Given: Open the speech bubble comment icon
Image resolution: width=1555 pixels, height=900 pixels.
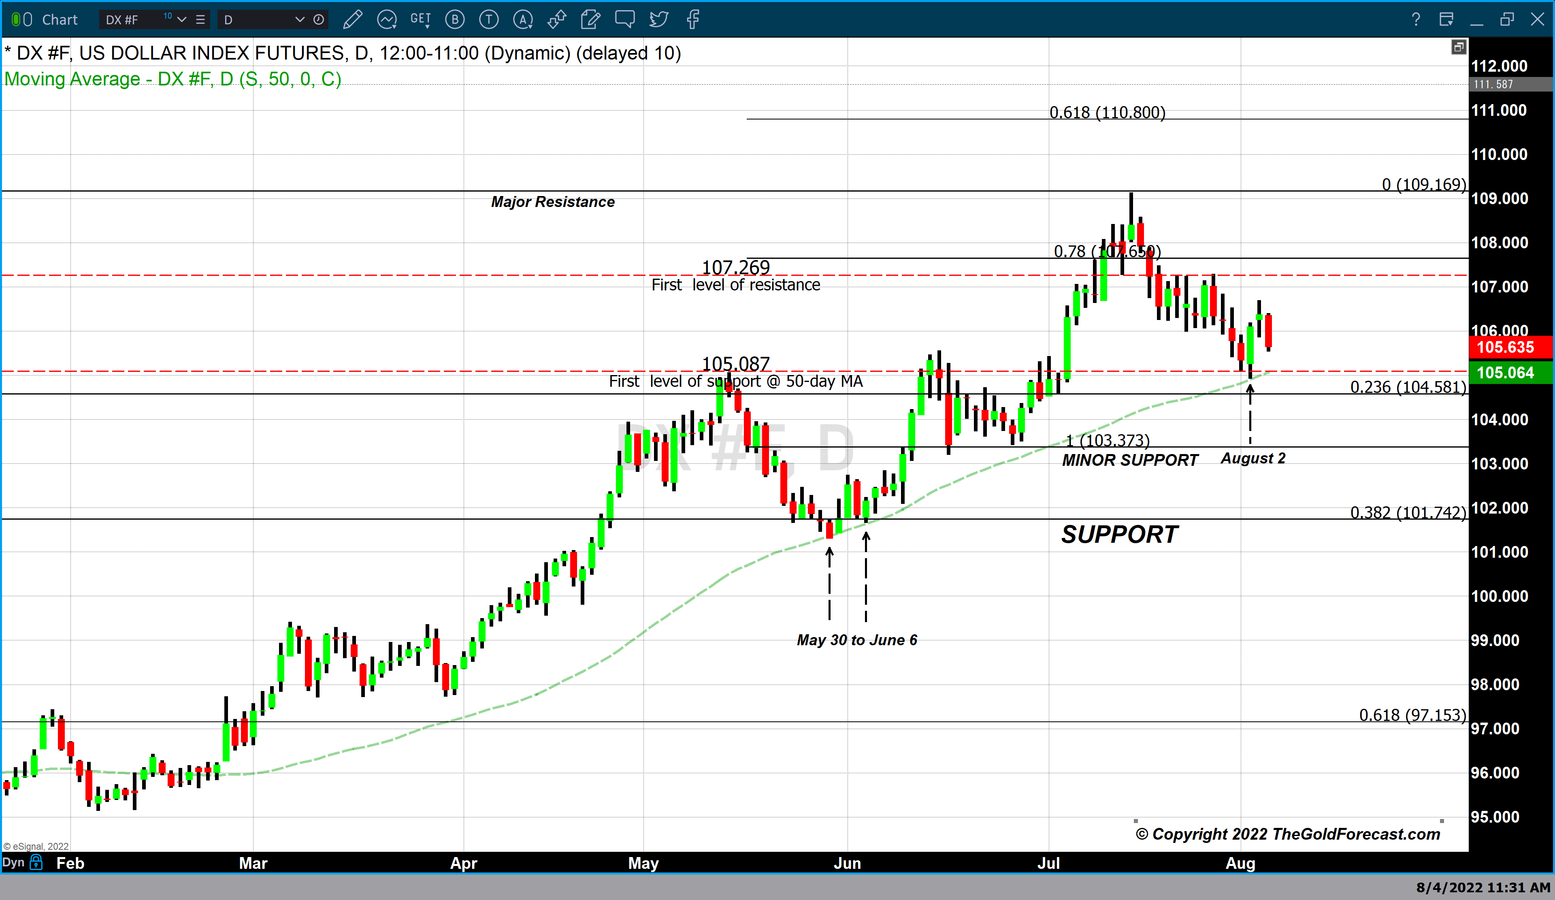Looking at the screenshot, I should 625,19.
